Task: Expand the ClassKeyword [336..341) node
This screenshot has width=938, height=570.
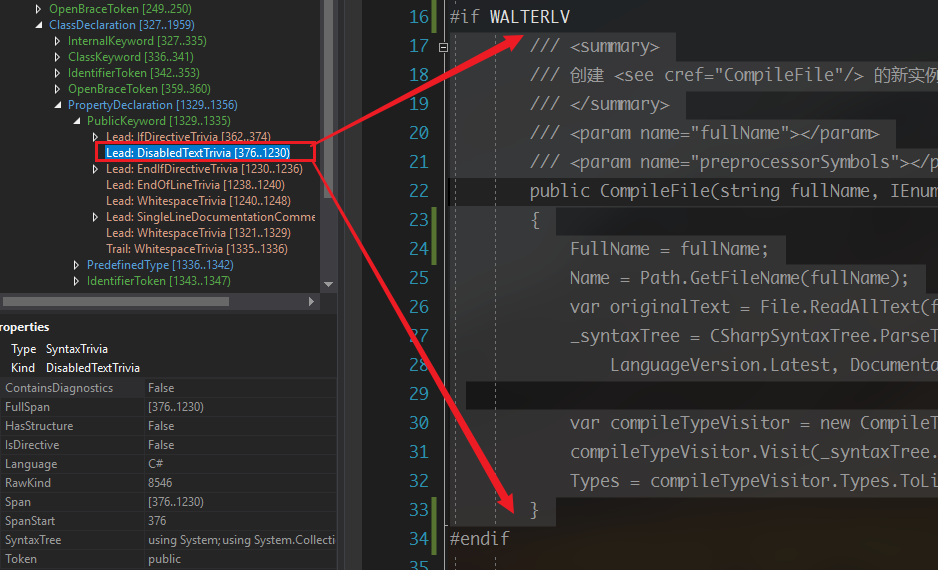Action: tap(57, 57)
